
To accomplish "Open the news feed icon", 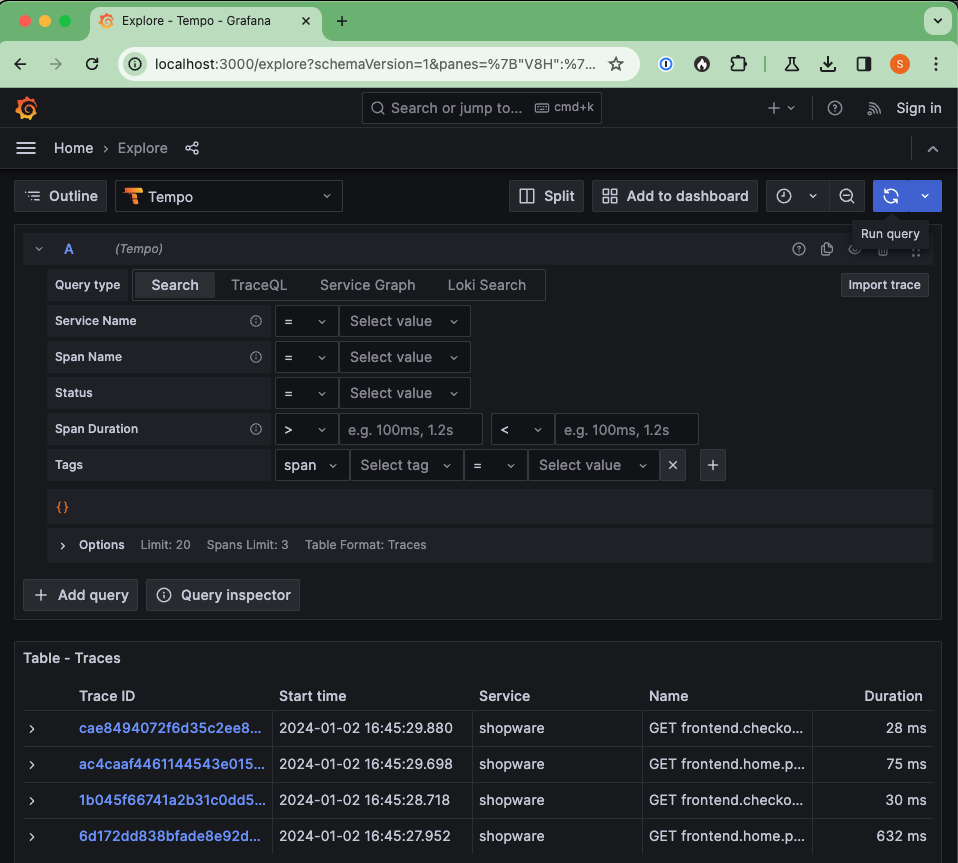I will 874,108.
